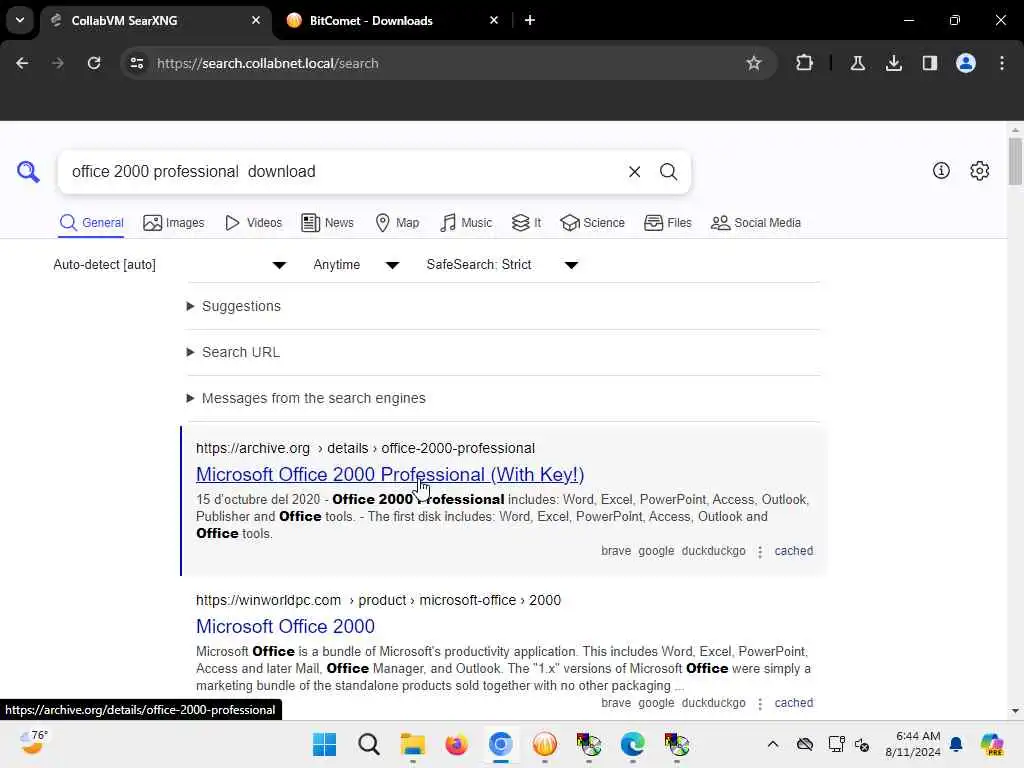The image size is (1024, 768).
Task: Open the weather widget showing 76°
Action: click(x=33, y=743)
